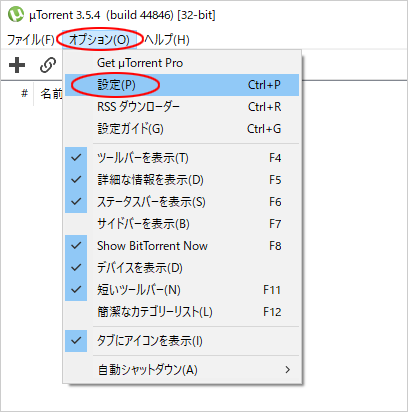Toggle ステータスバーを表示(S) option
Screen dimensions: 408x412
click(182, 202)
